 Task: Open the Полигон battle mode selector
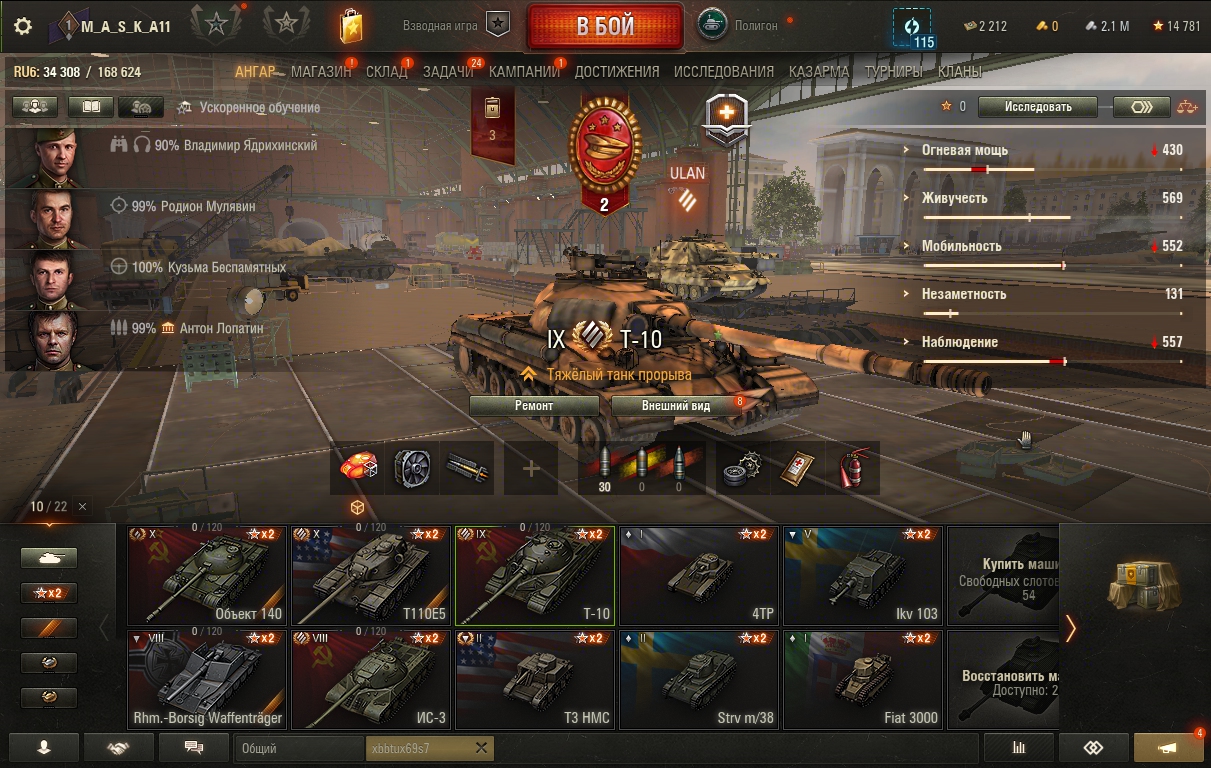click(x=740, y=25)
